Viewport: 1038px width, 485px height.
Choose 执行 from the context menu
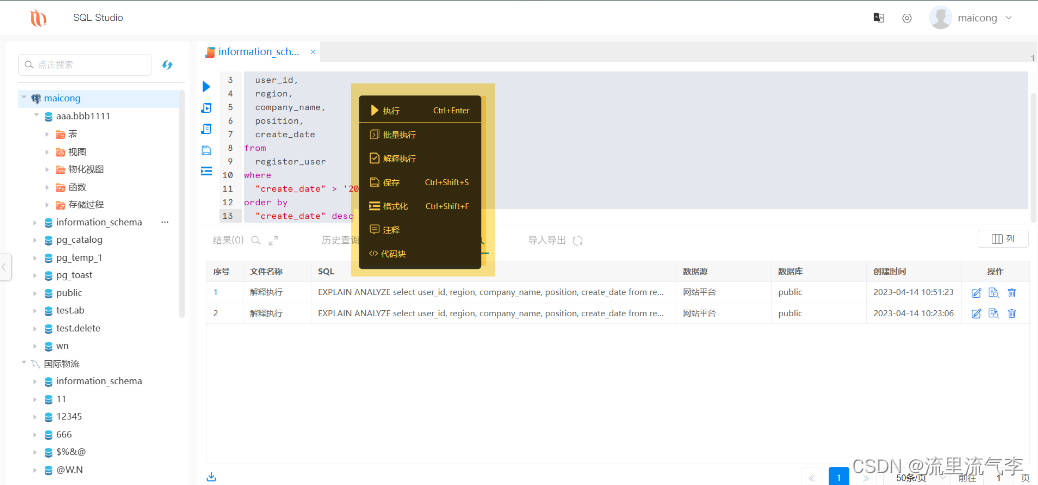[x=420, y=110]
